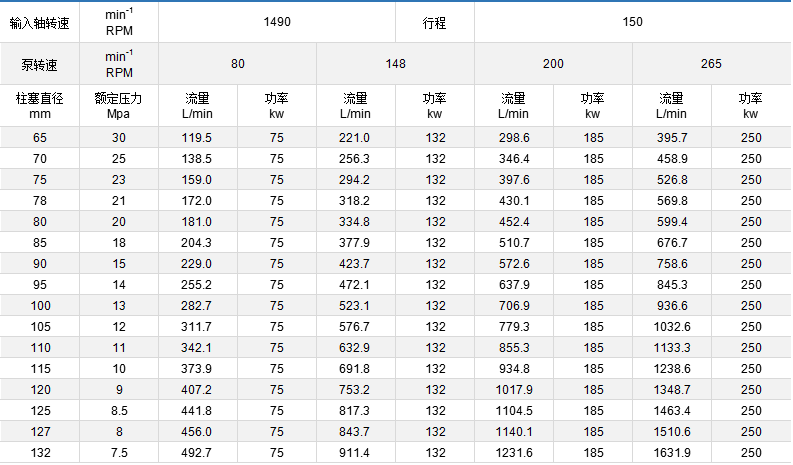Select the pump speed 148 header
793x465 pixels.
point(395,64)
